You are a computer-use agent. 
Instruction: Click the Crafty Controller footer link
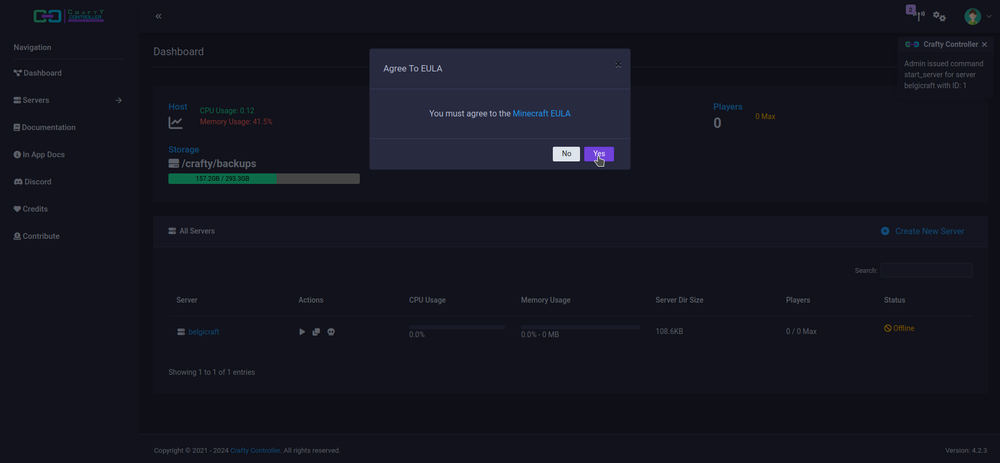[255, 450]
